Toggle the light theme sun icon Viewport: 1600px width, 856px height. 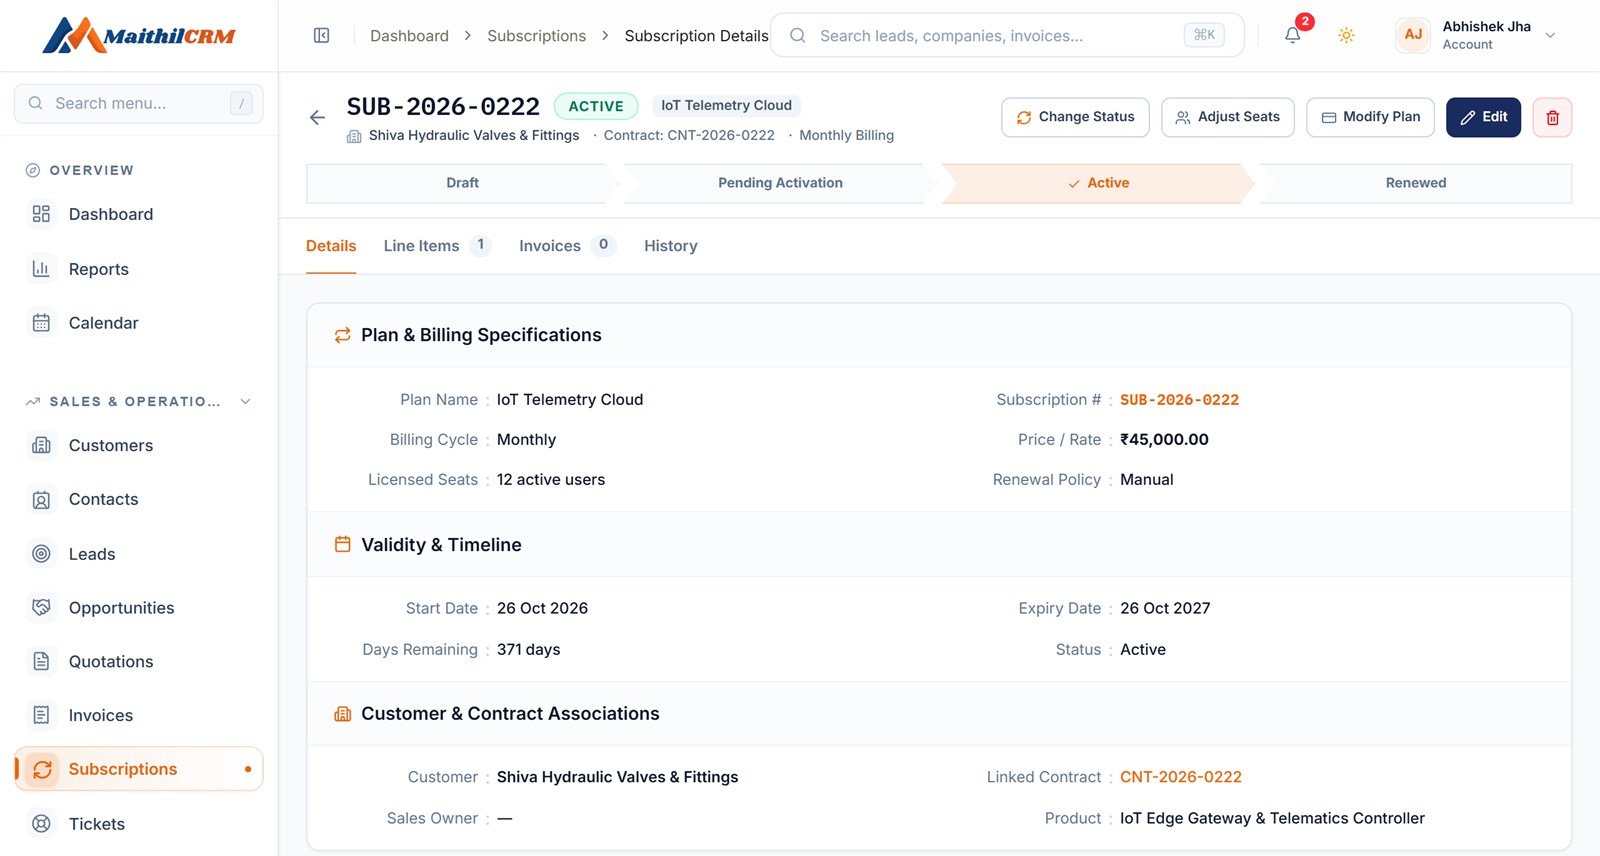pyautogui.click(x=1346, y=36)
